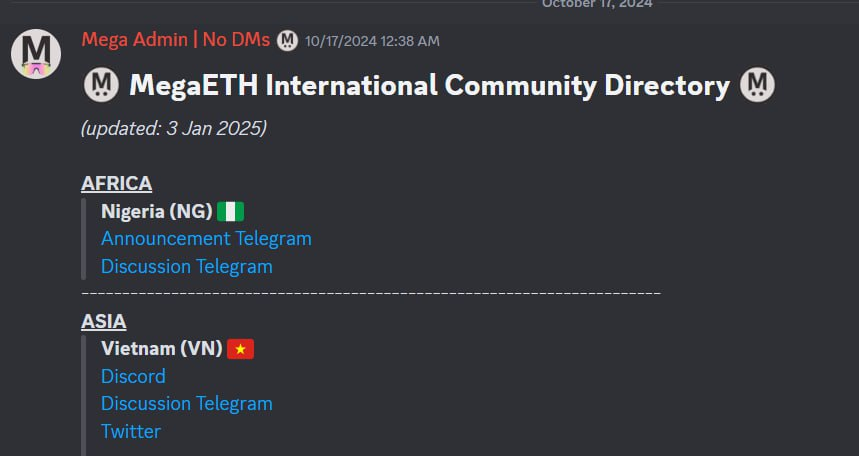Open the Vietnam Twitter link
859x456 pixels.
click(131, 431)
